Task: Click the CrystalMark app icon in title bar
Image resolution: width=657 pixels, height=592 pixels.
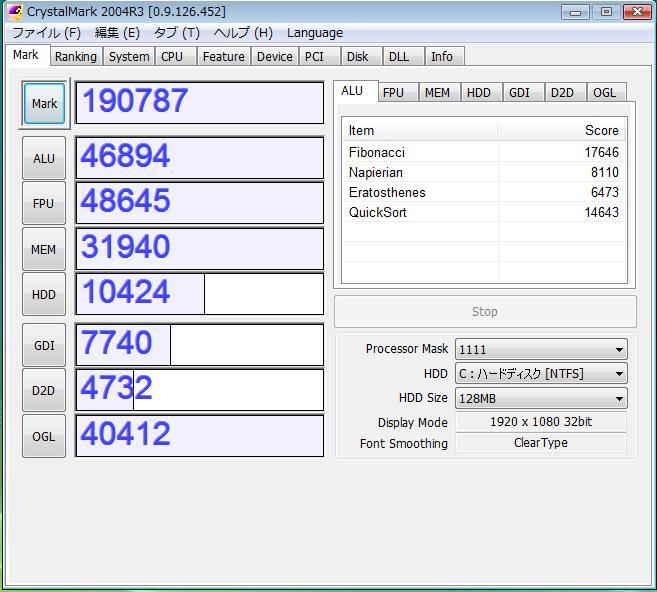Action: [x=15, y=11]
